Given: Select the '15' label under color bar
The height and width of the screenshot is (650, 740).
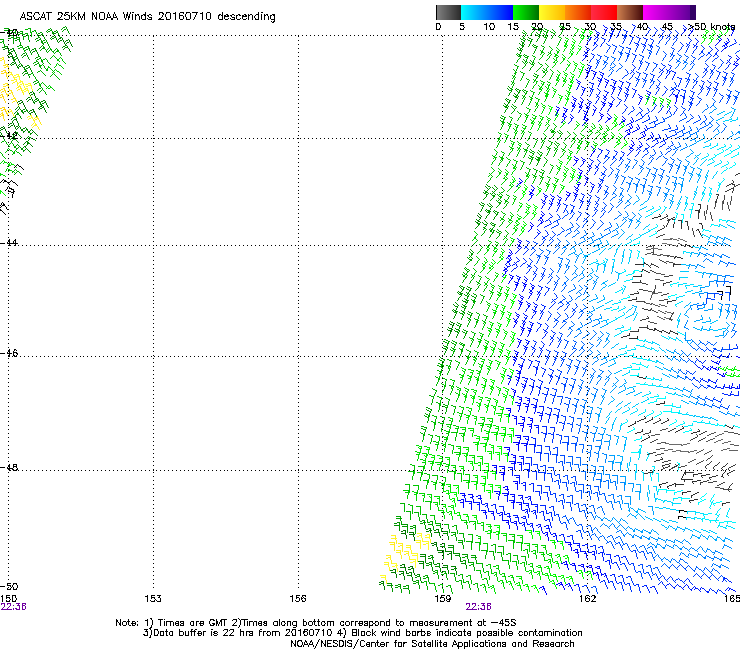Looking at the screenshot, I should [513, 27].
